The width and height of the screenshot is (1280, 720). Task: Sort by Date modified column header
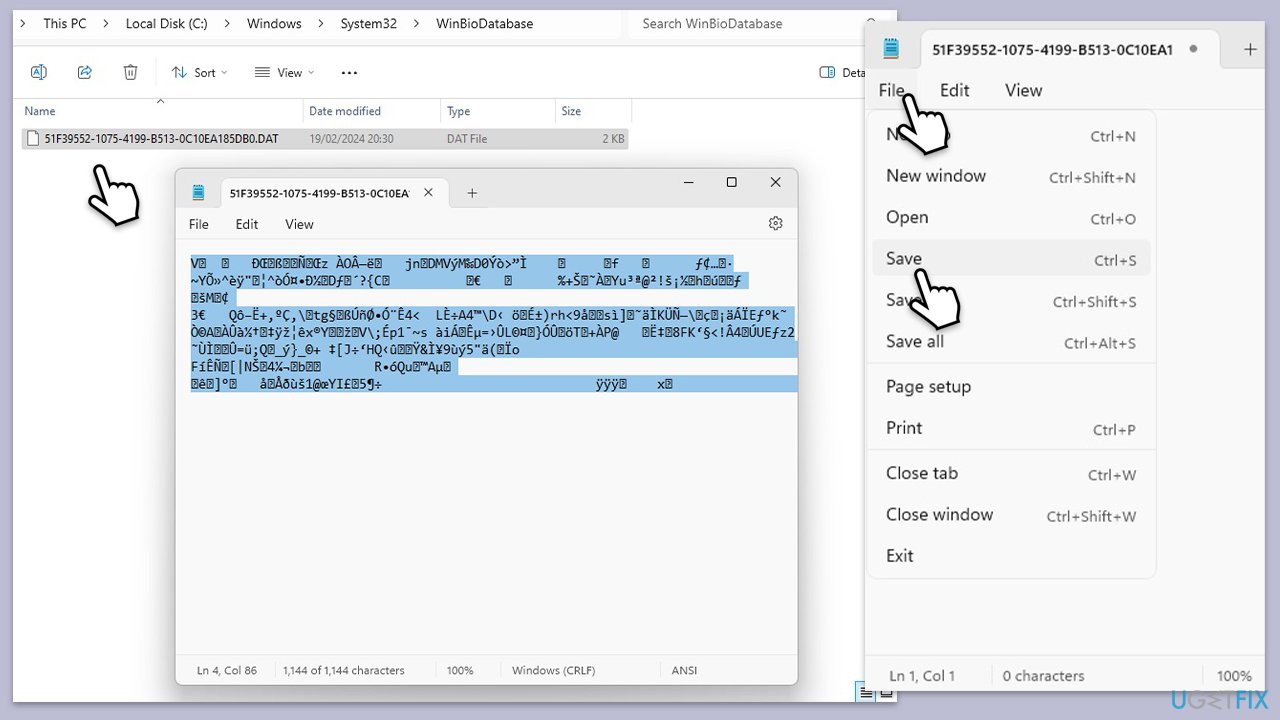tap(345, 111)
